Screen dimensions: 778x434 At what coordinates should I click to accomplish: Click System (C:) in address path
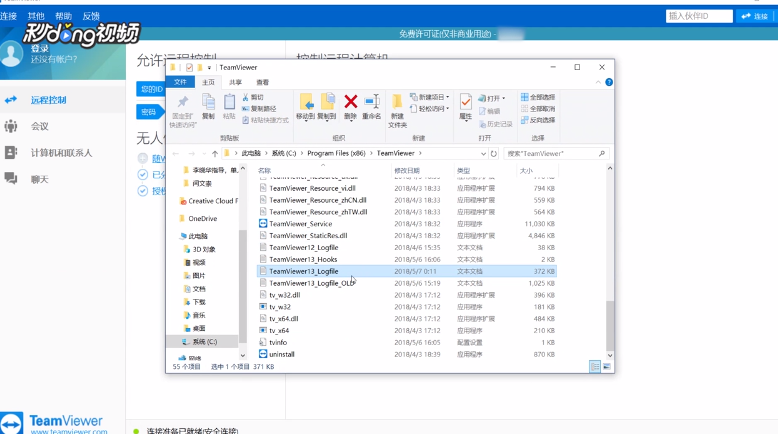pos(283,153)
